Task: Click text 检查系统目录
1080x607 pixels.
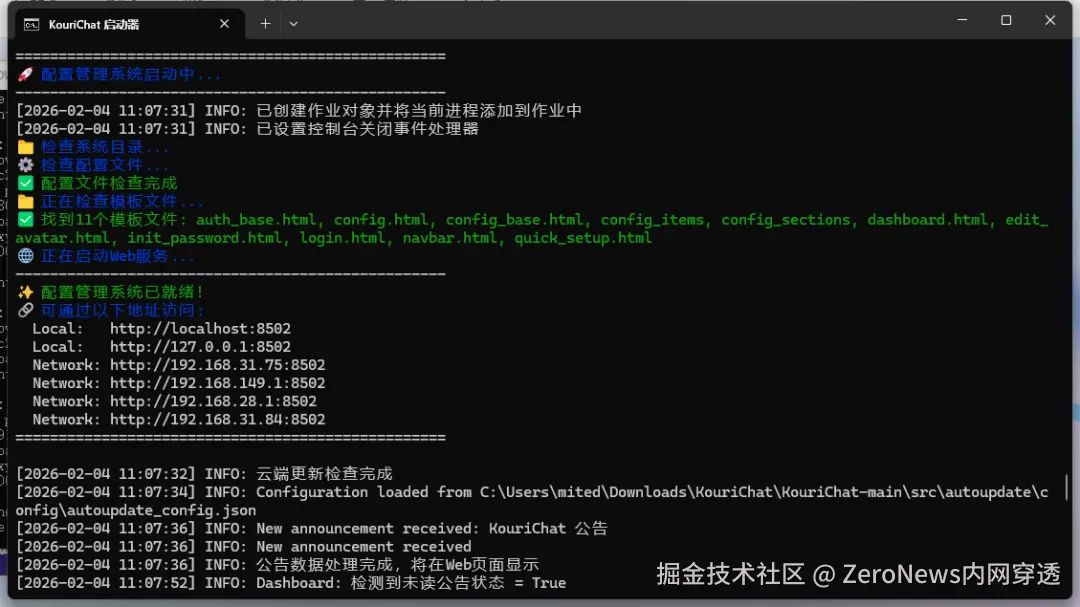Action: [92, 147]
